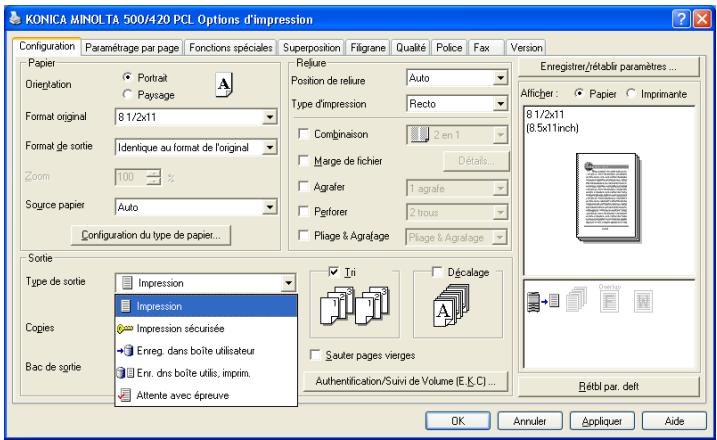Screen dimensions: 717x440
Task: Click the printer-to-page status icon
Action: coord(543,301)
